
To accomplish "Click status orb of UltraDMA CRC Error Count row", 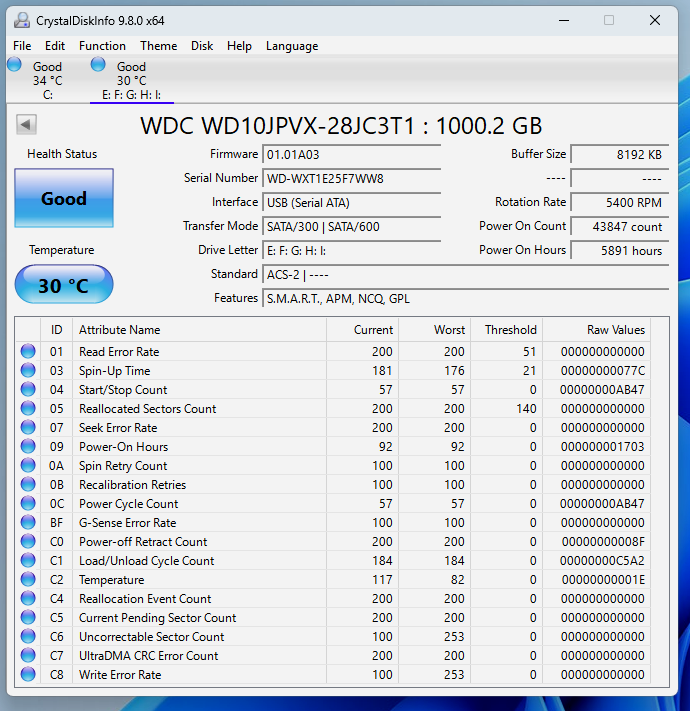I will pyautogui.click(x=28, y=656).
